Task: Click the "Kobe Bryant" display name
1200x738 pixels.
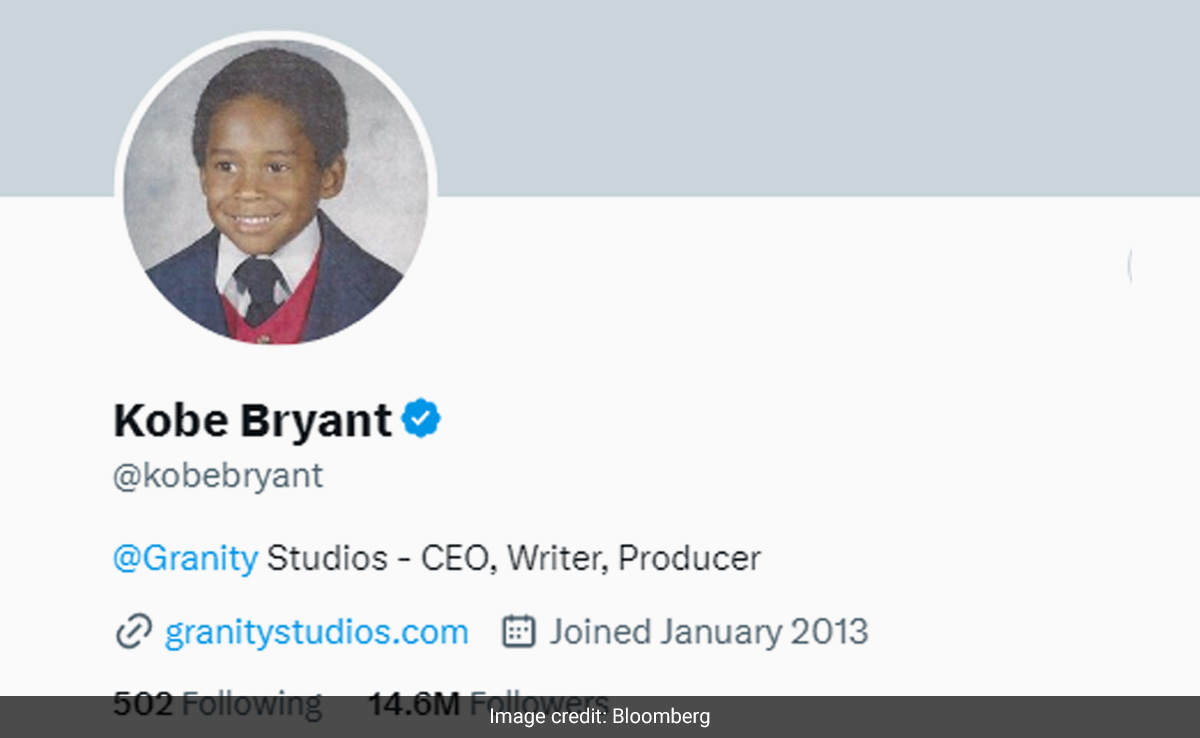Action: [x=252, y=421]
